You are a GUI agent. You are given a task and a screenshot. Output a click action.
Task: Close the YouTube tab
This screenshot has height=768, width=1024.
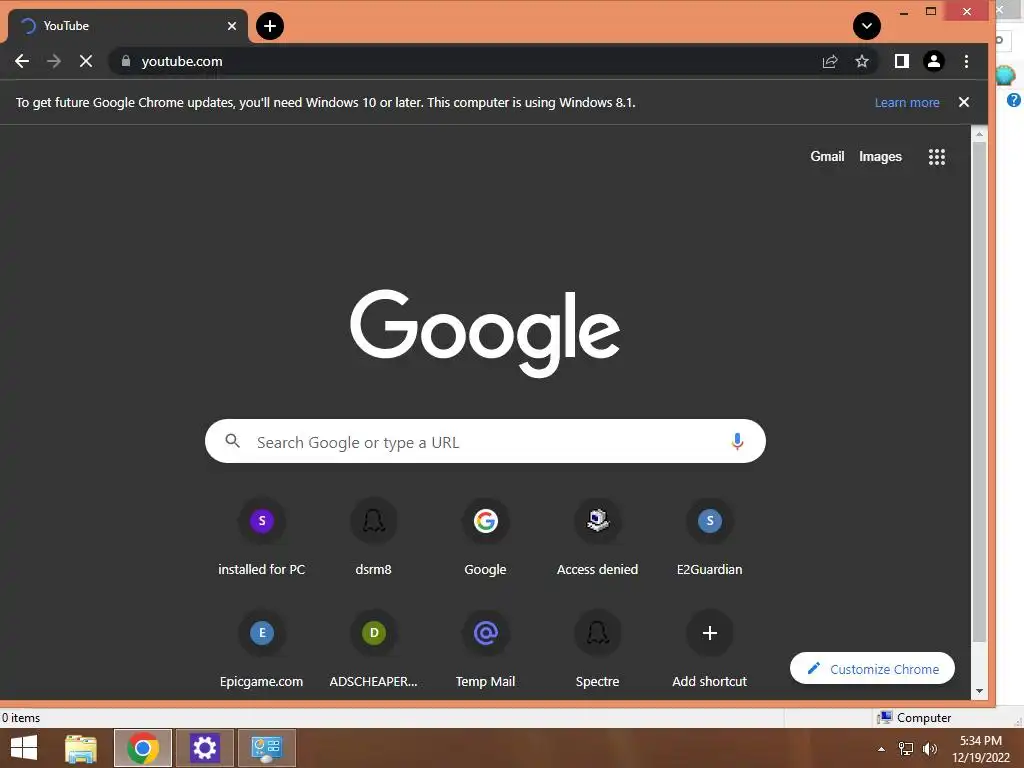pos(232,26)
